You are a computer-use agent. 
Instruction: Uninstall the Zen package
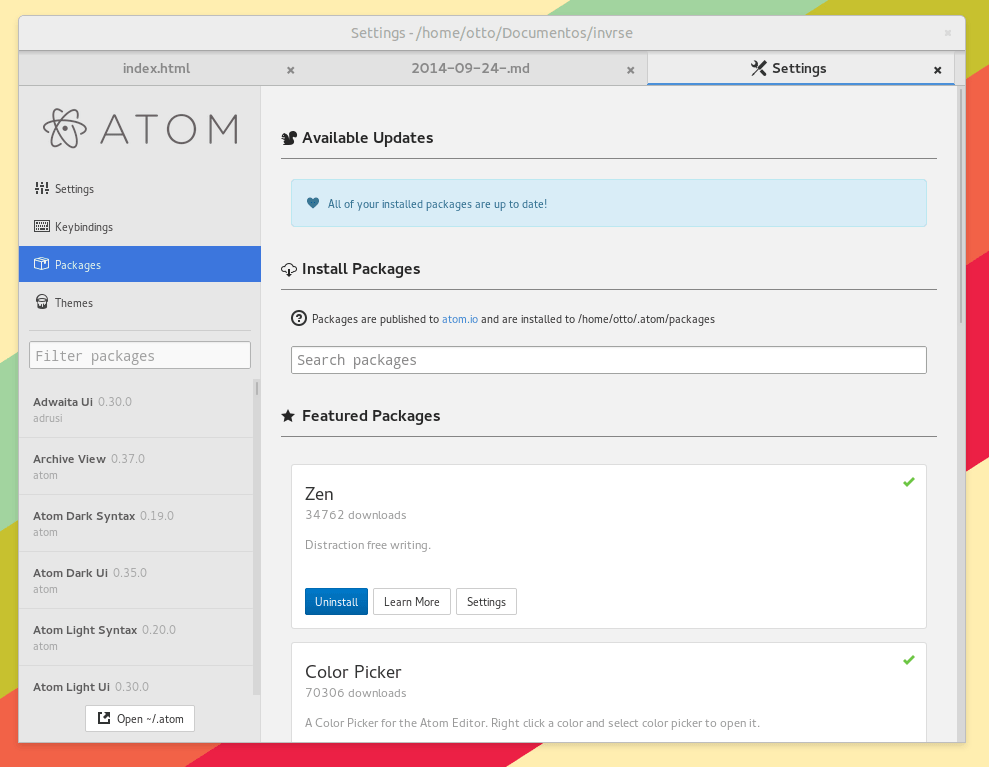pos(336,602)
